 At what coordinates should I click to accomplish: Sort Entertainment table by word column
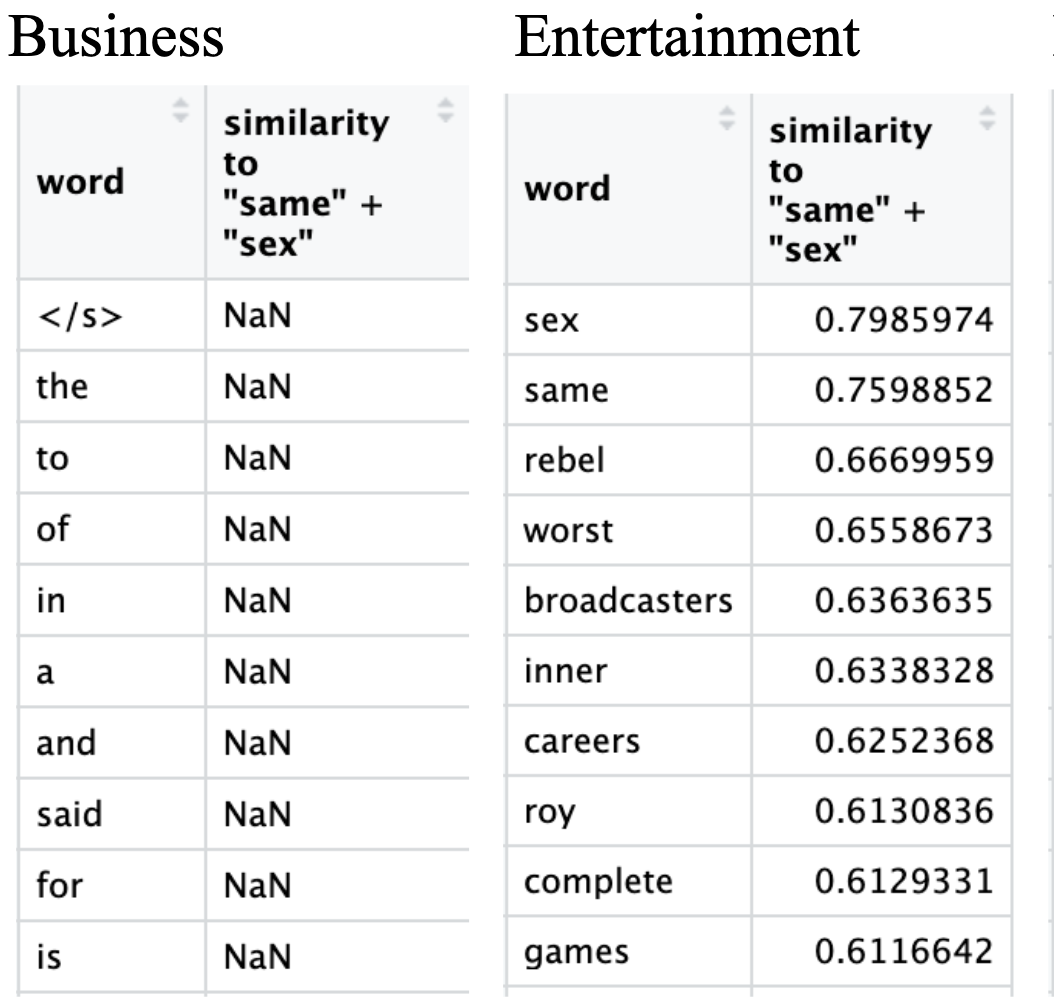point(727,120)
